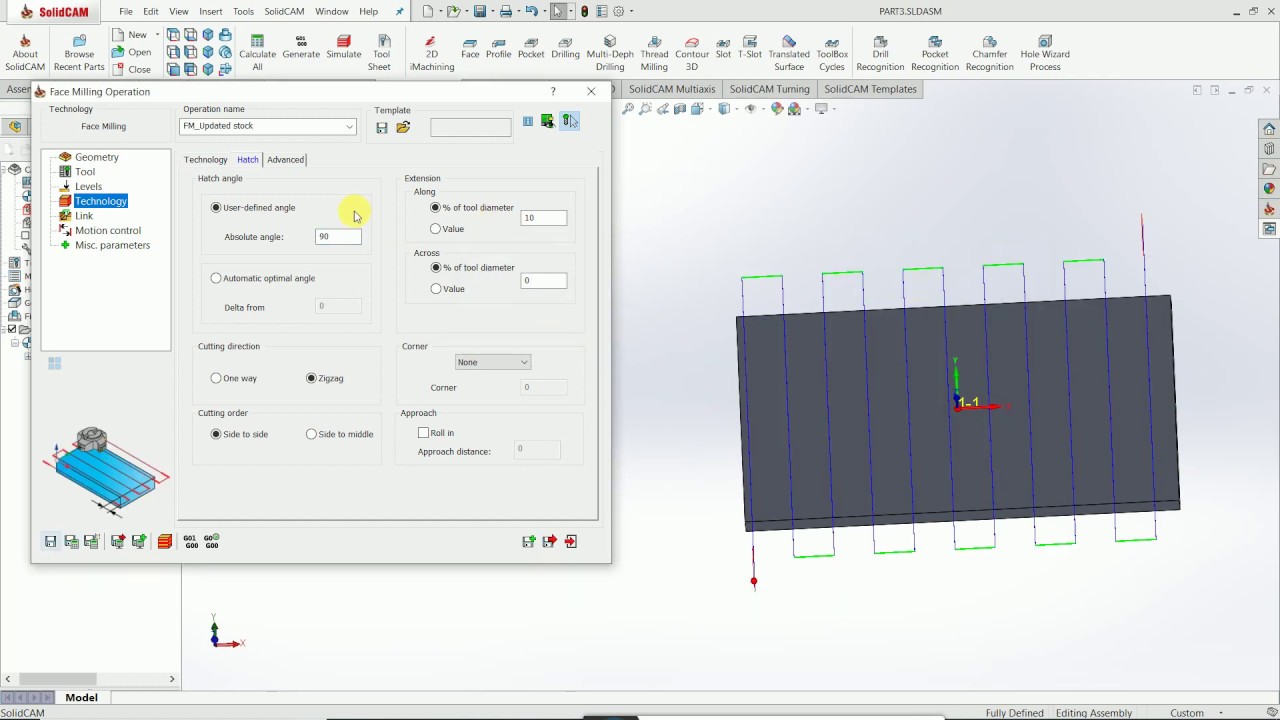This screenshot has width=1280, height=720.
Task: Open the Drilling operation icon
Action: click(x=565, y=47)
